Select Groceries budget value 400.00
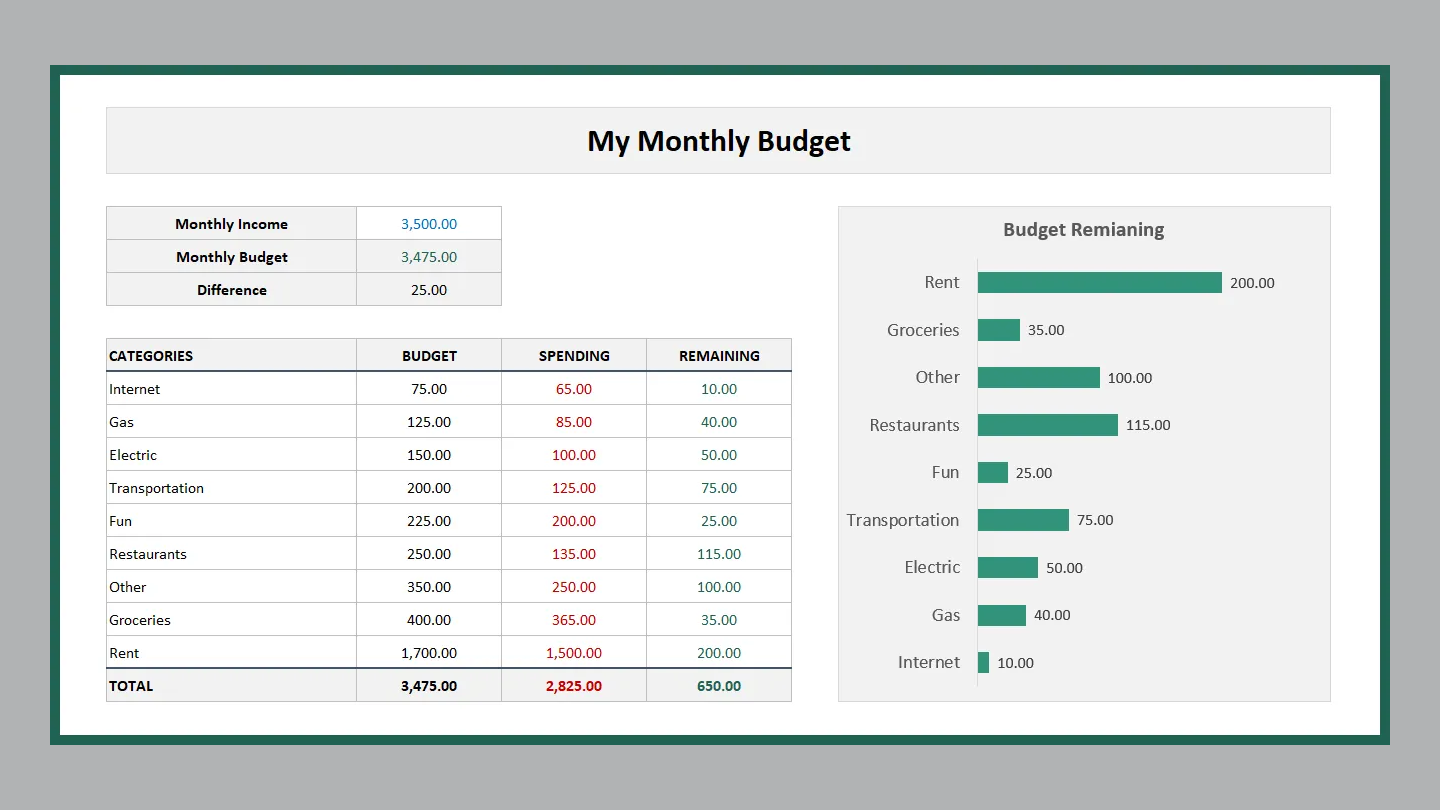The image size is (1440, 810). (429, 620)
